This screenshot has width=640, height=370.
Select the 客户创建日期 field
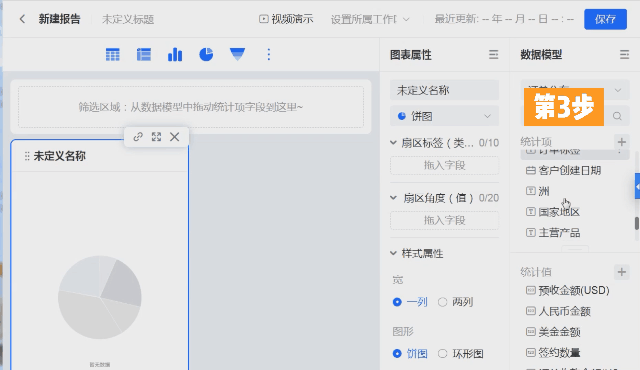click(x=569, y=171)
